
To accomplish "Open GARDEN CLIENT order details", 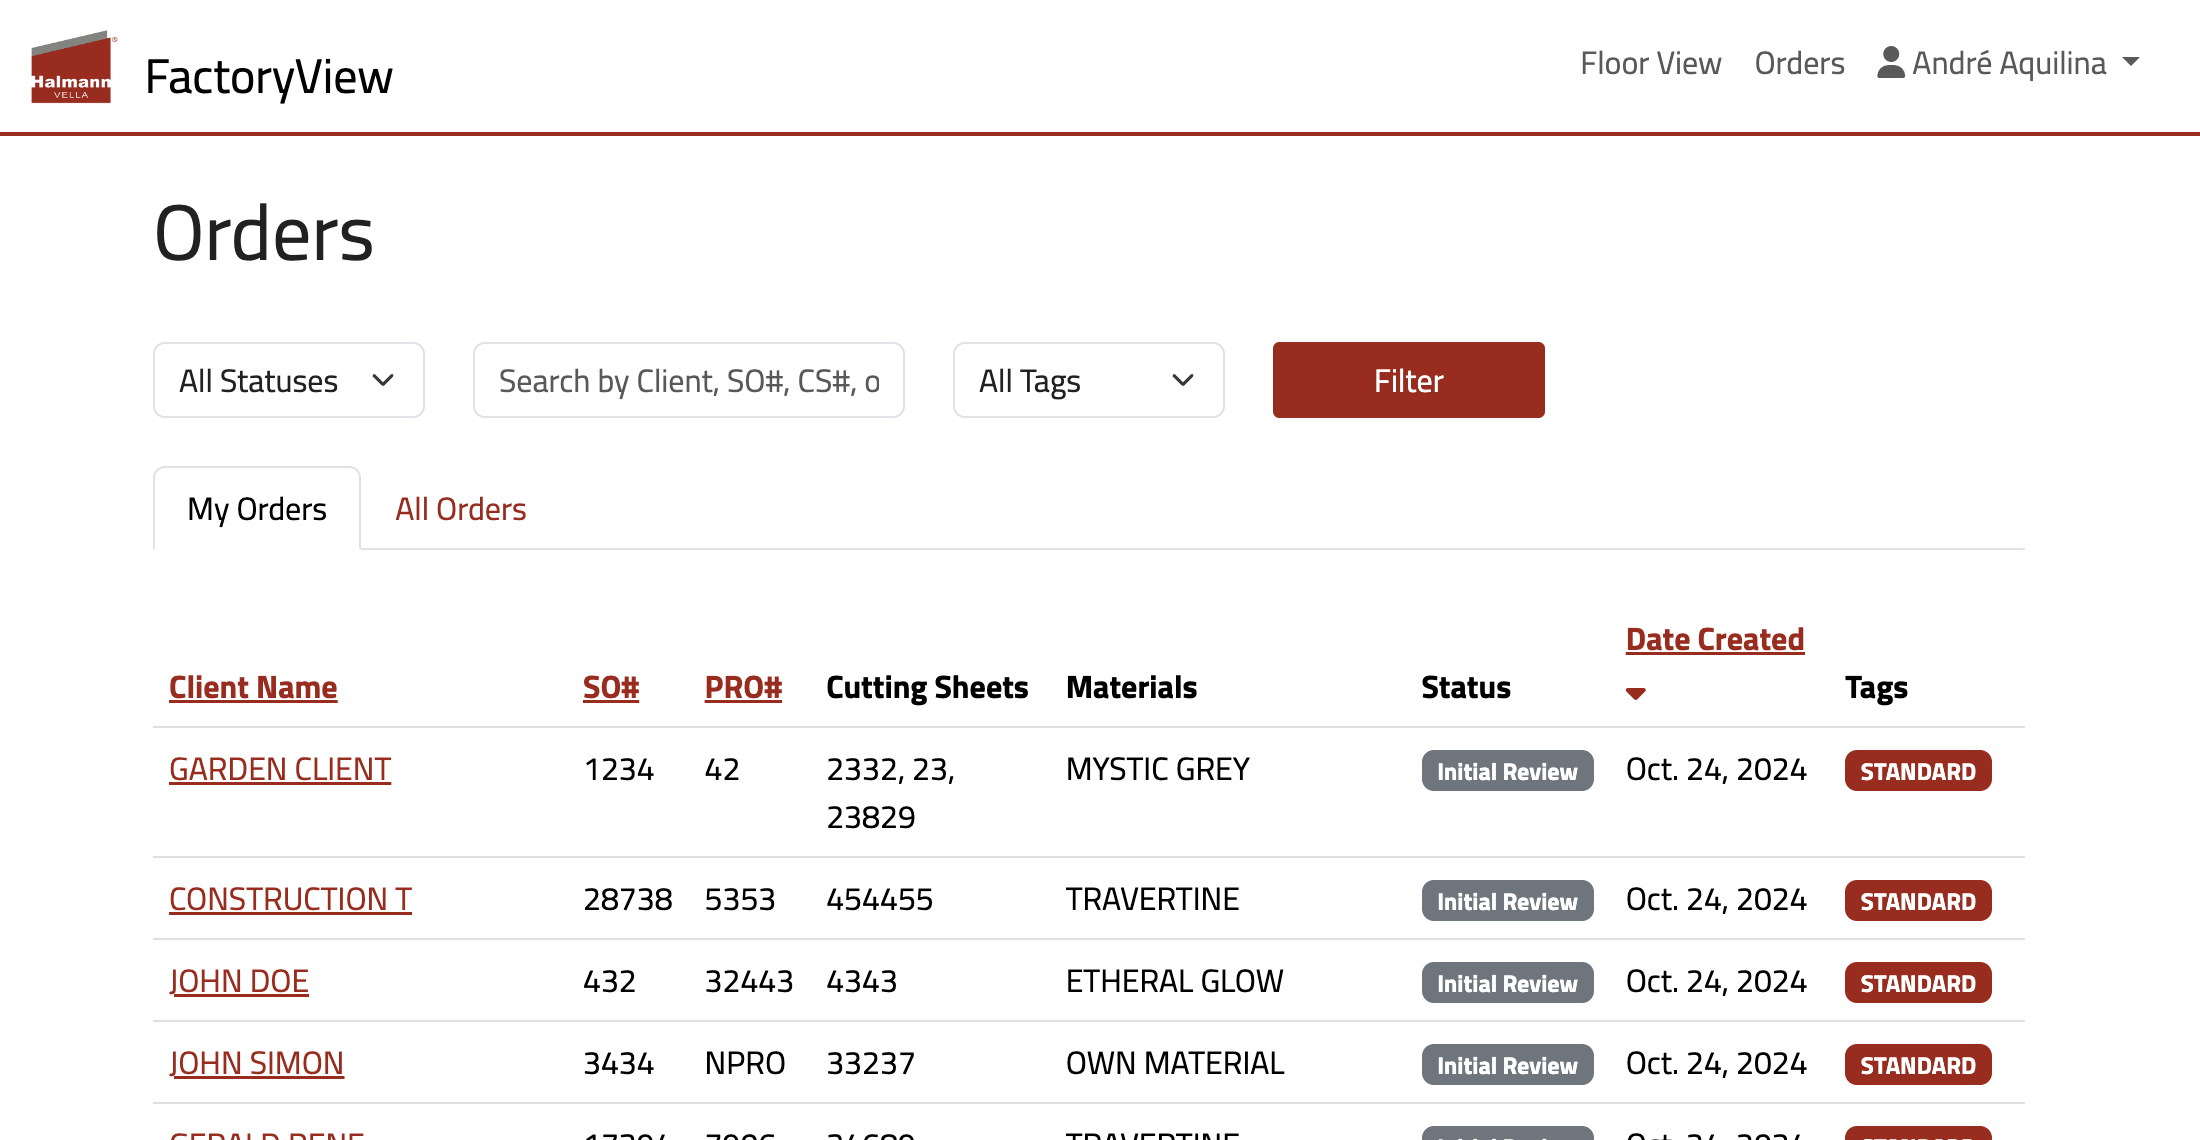I will point(281,769).
